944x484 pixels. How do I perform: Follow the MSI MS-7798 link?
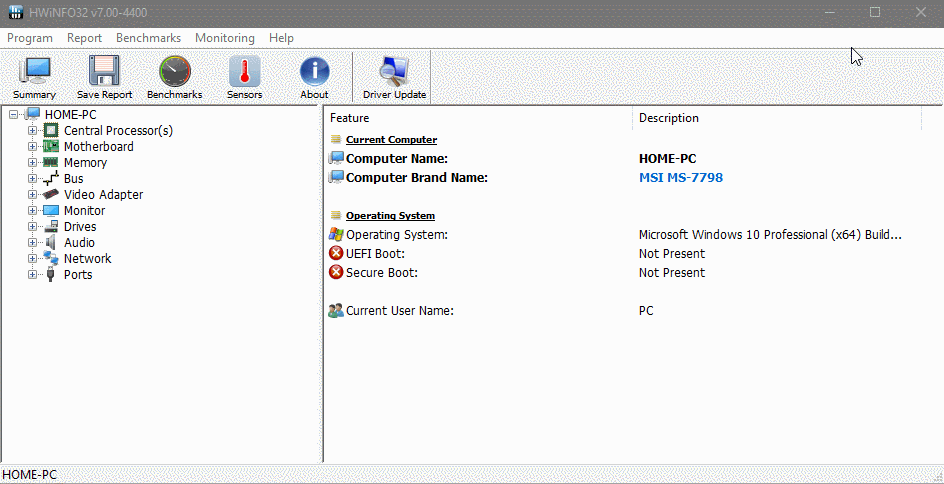pos(680,178)
